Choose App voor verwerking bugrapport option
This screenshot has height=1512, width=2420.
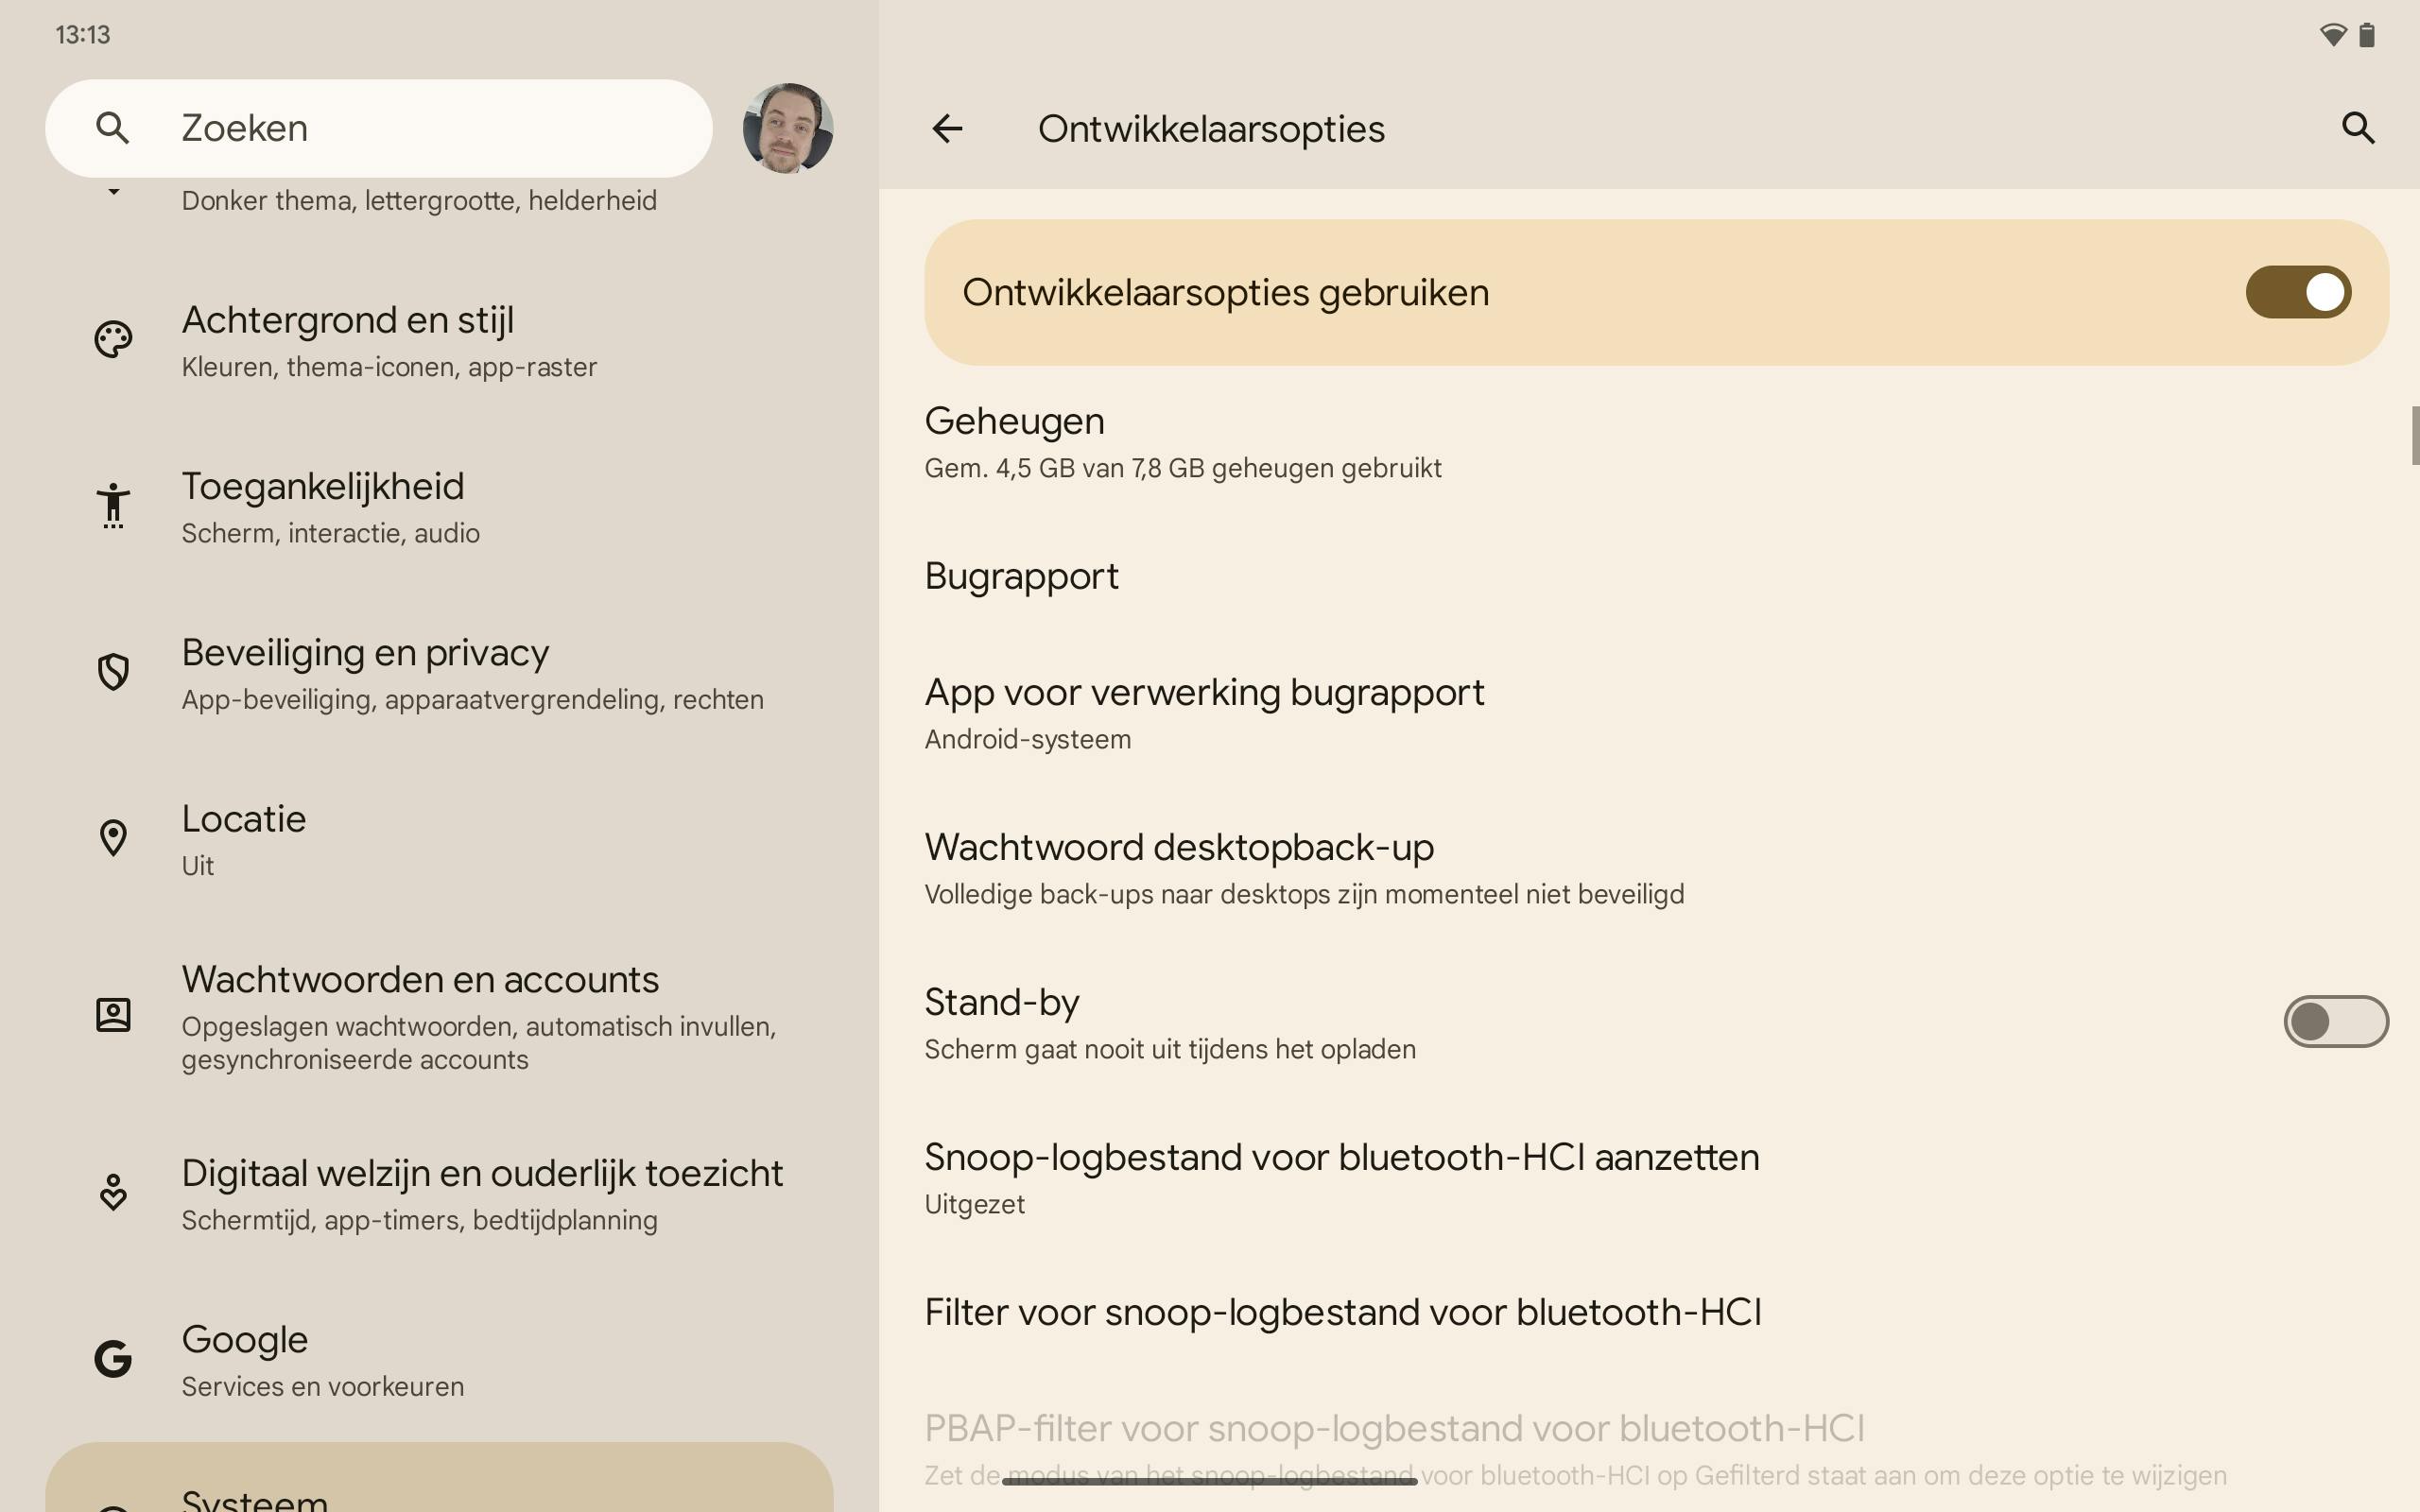click(1203, 712)
